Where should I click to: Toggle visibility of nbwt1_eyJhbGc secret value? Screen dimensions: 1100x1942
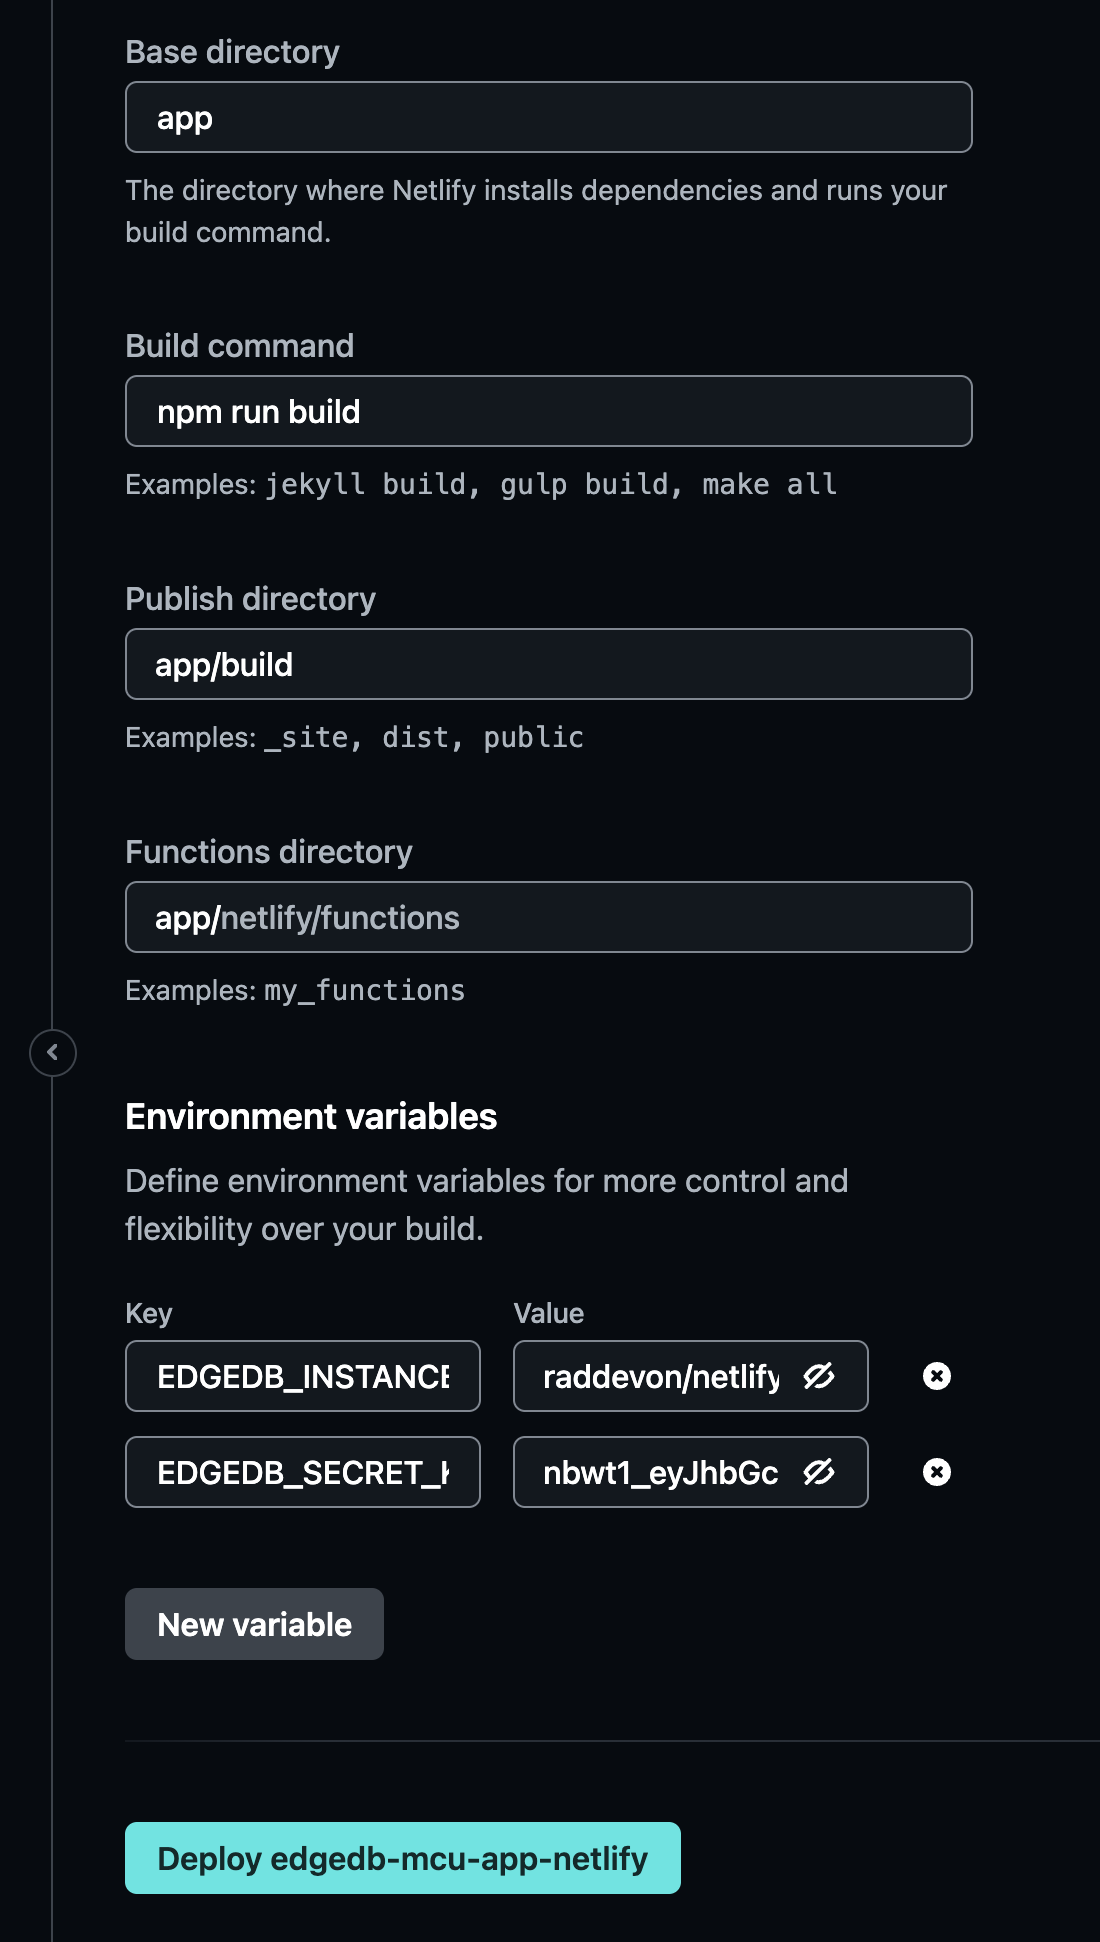pos(819,1472)
